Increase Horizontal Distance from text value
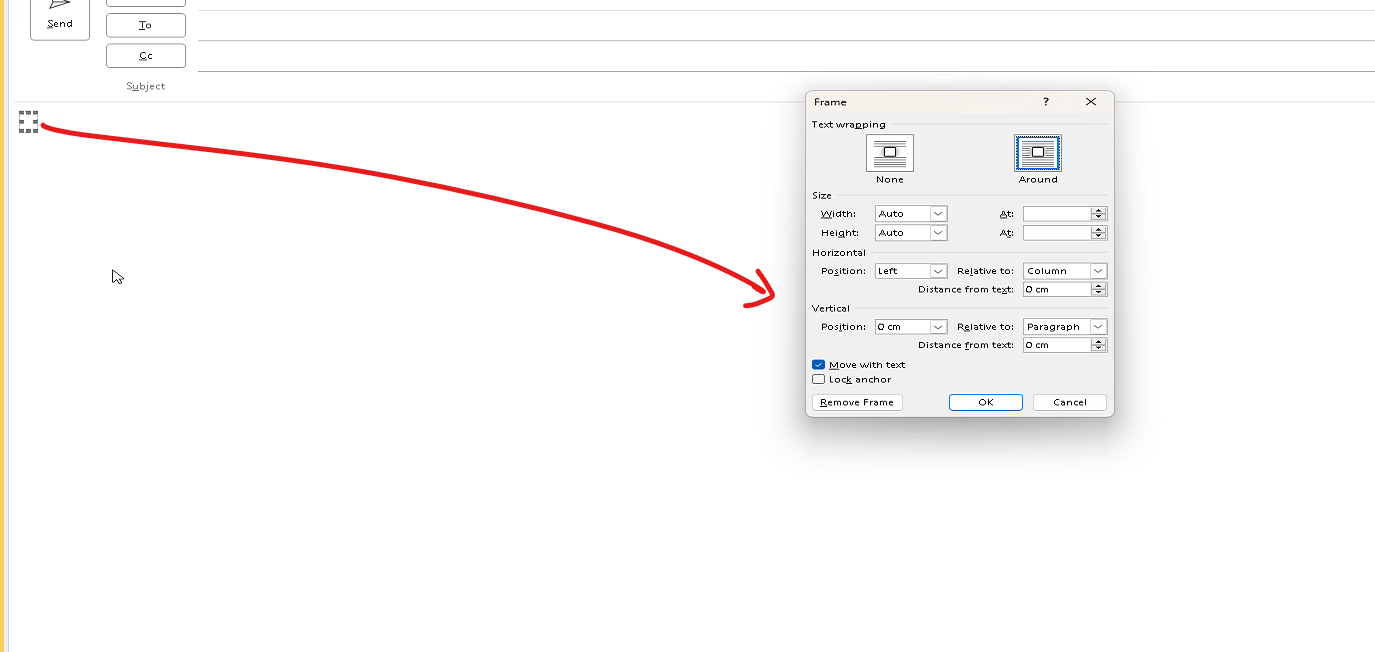This screenshot has height=652, width=1375. tap(1099, 285)
